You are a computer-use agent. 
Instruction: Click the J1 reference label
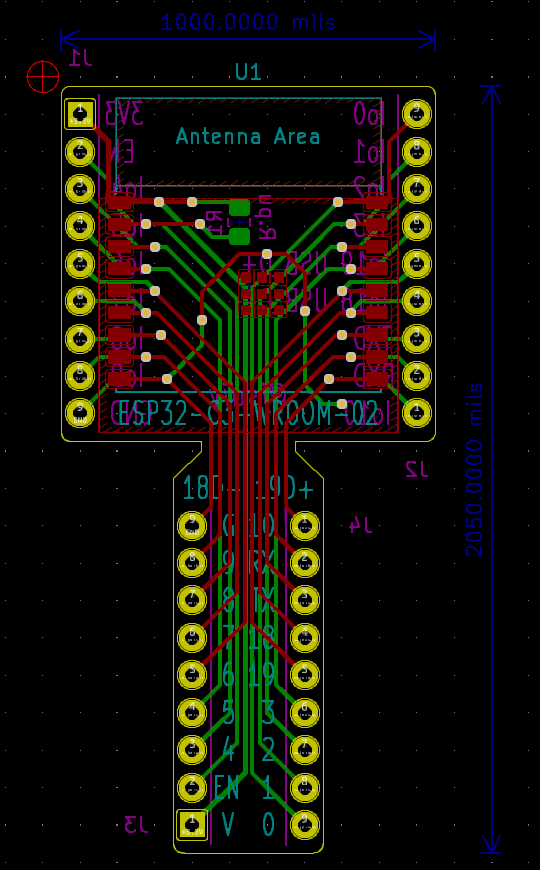point(81,57)
